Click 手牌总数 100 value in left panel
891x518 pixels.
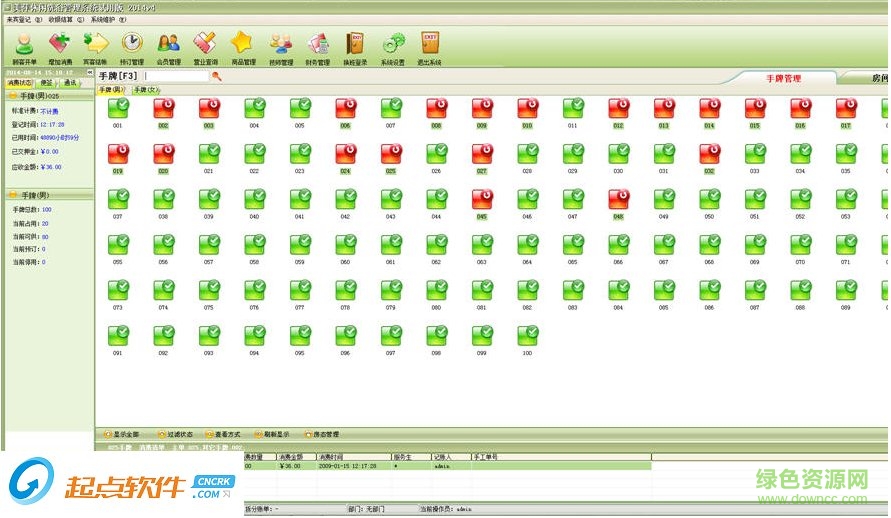point(47,210)
